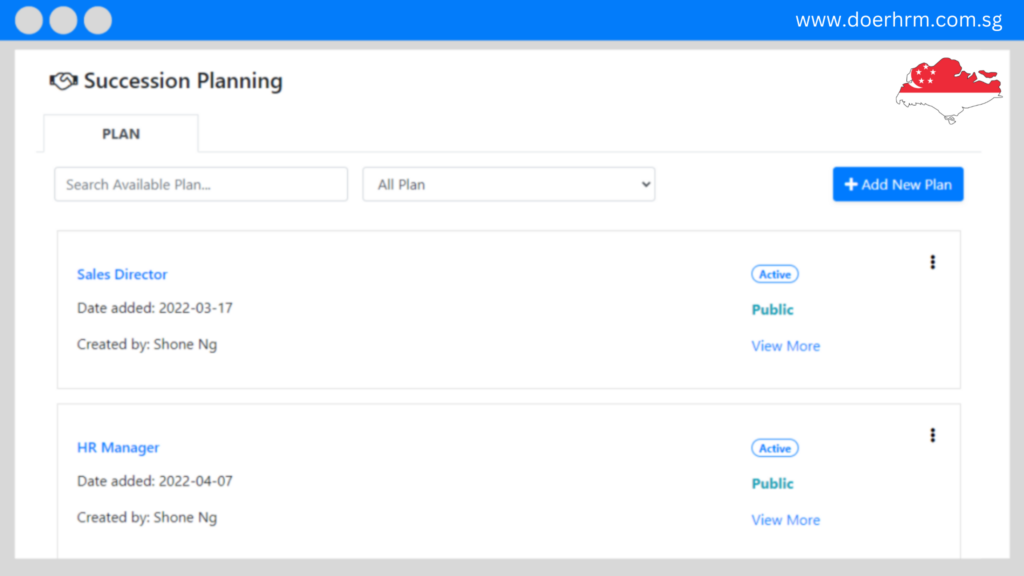Open the HR Manager plan link
1024x576 pixels.
point(118,447)
